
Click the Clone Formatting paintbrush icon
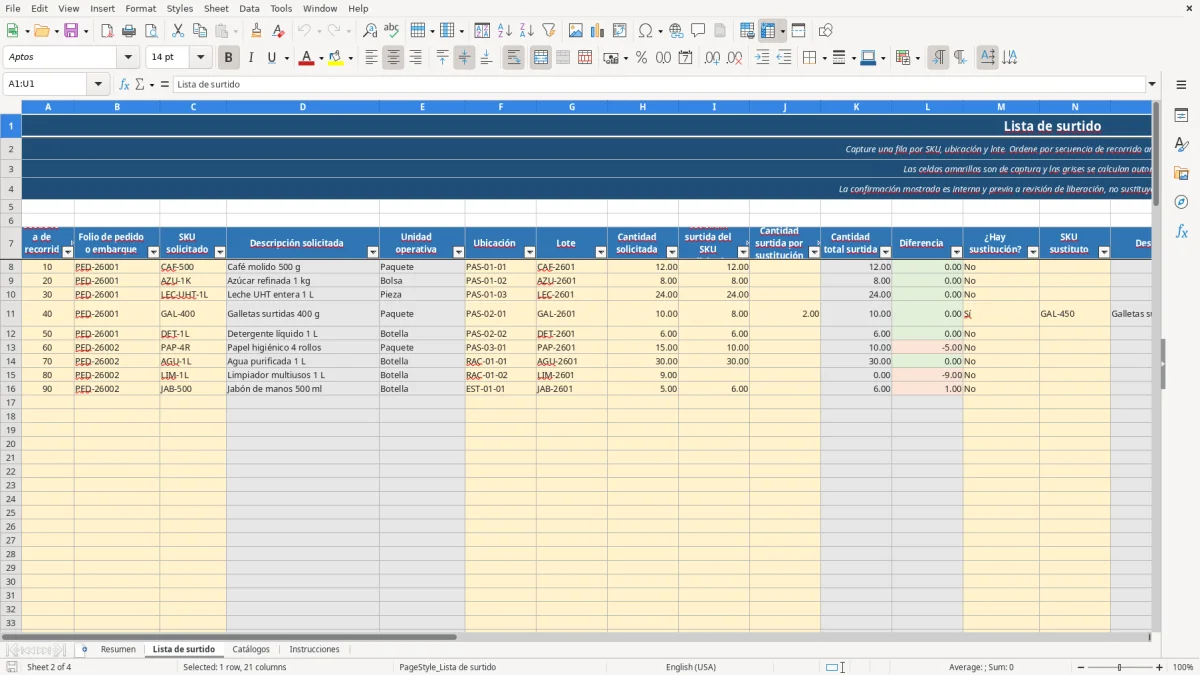click(257, 31)
